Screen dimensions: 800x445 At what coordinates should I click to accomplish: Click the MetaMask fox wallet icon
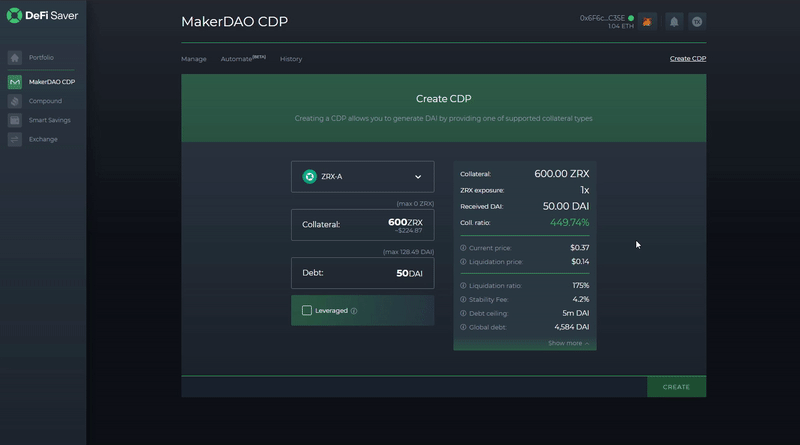(x=647, y=22)
